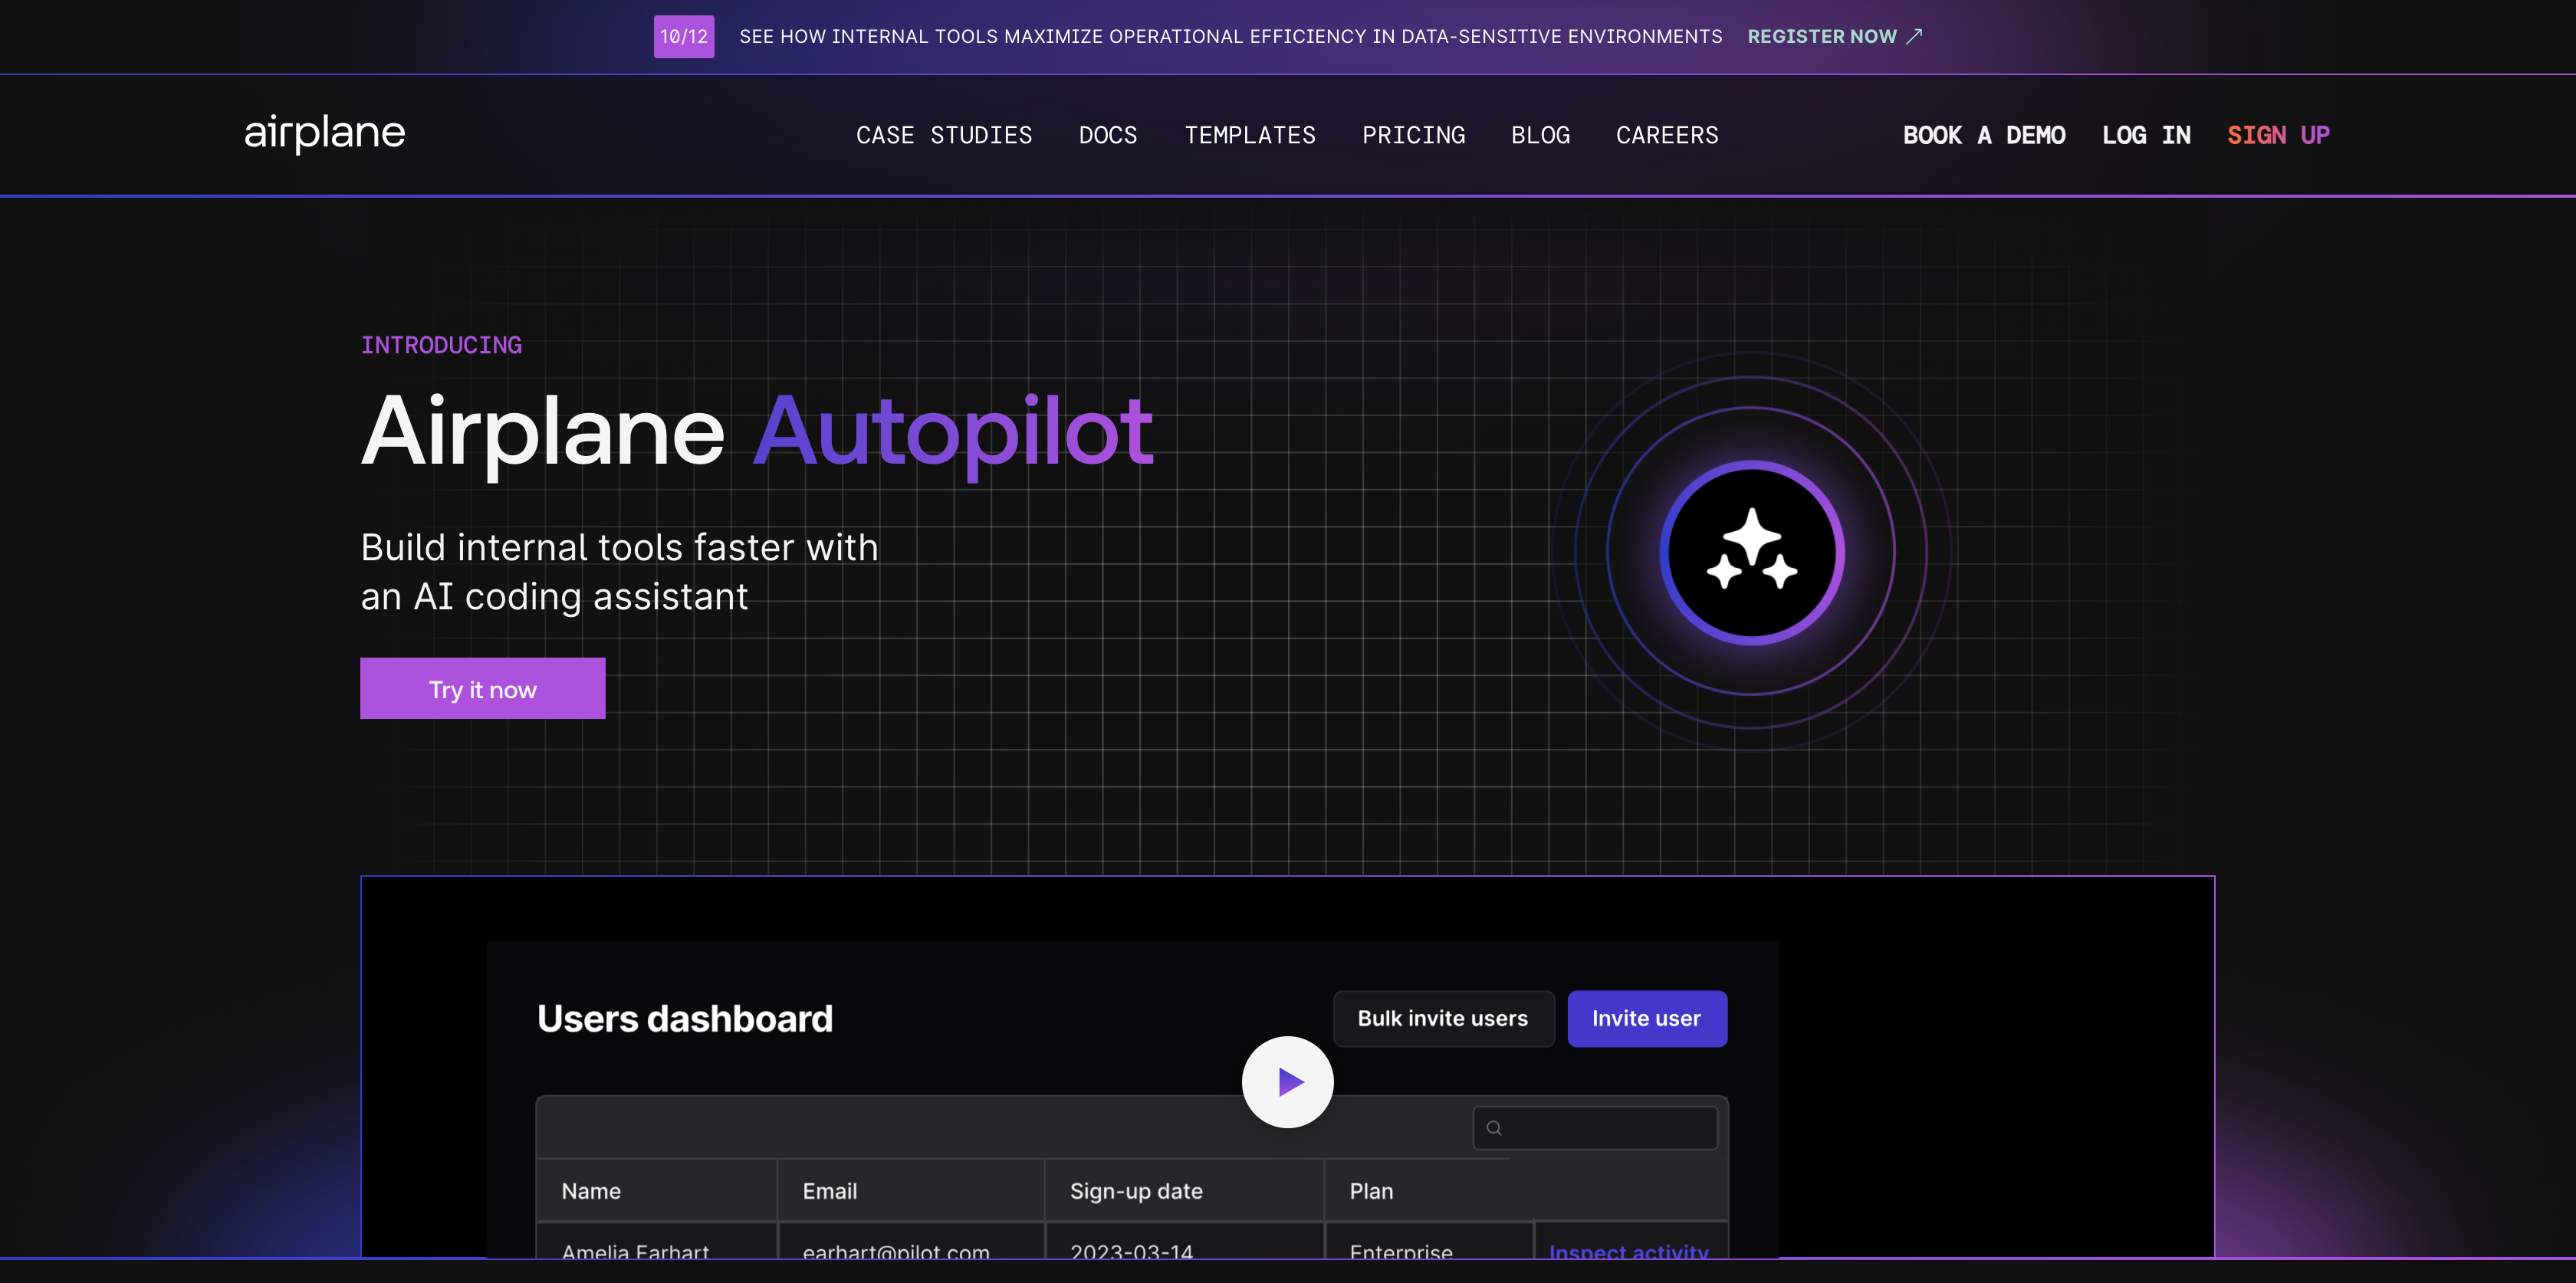Play the Users dashboard demo video
Screen dimensions: 2576x1283
[1287, 1082]
